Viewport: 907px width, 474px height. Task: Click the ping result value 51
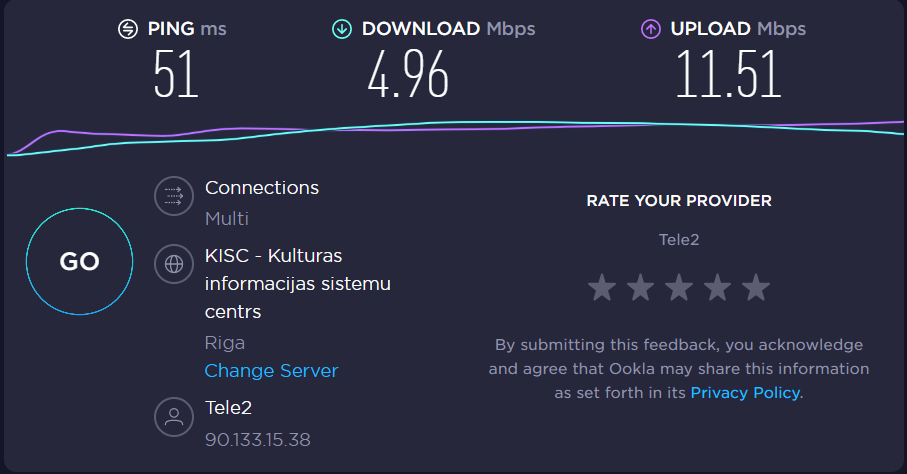176,74
